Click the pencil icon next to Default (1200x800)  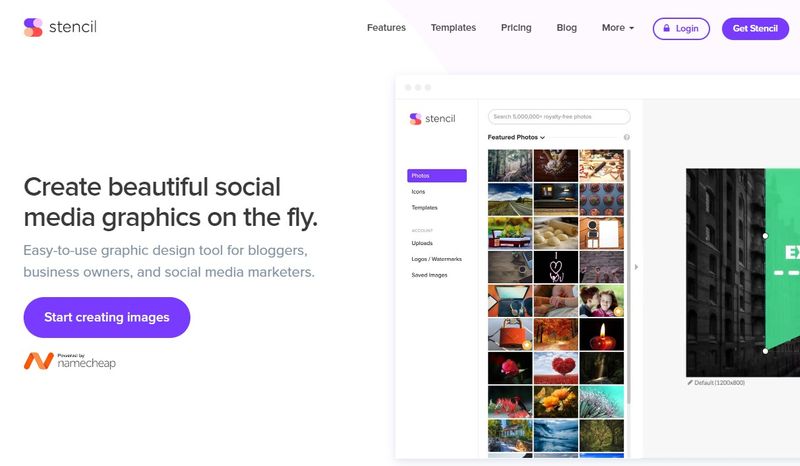coord(690,382)
